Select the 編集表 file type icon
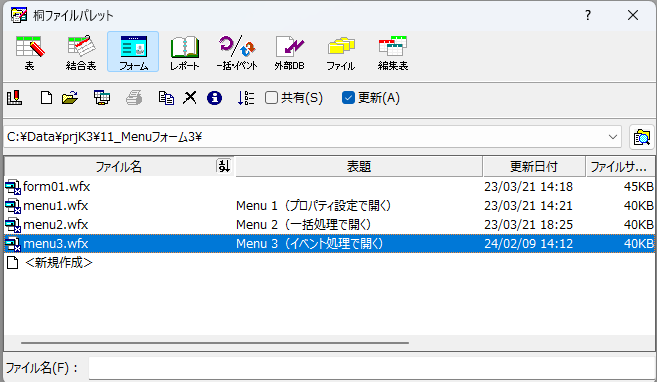657x382 pixels. pyautogui.click(x=393, y=52)
